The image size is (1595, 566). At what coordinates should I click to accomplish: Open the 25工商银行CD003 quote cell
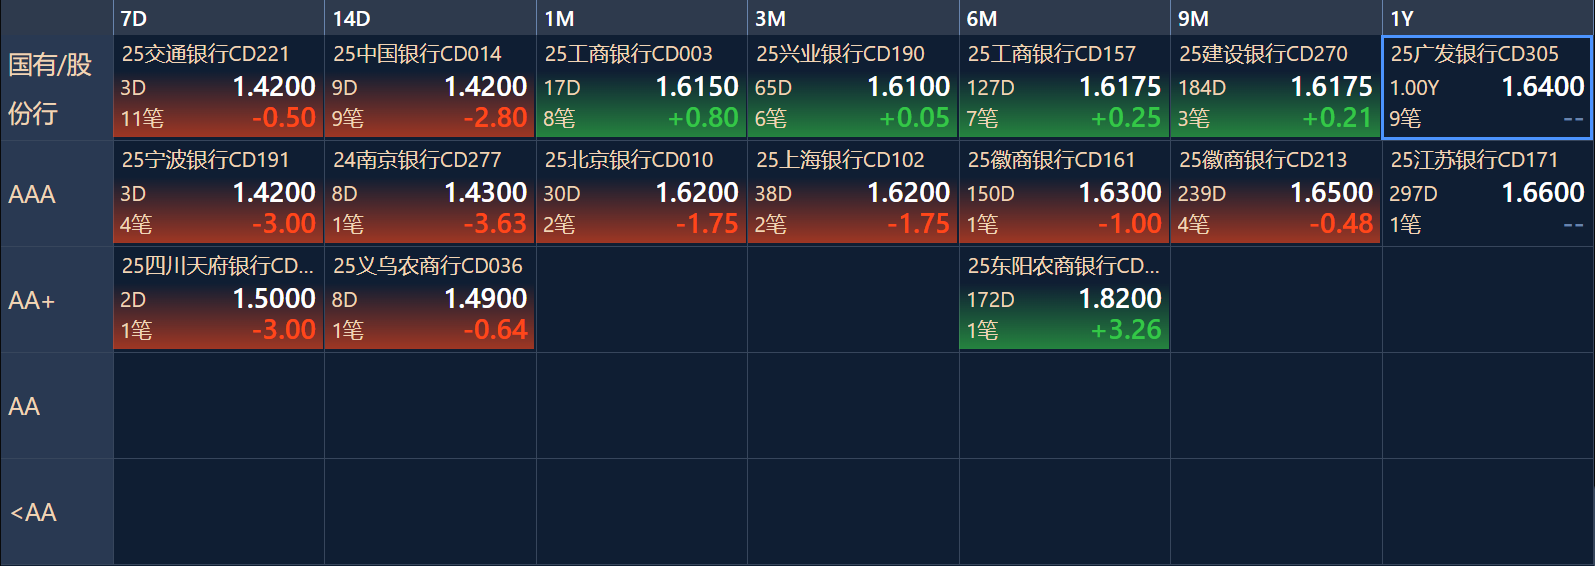tap(641, 87)
